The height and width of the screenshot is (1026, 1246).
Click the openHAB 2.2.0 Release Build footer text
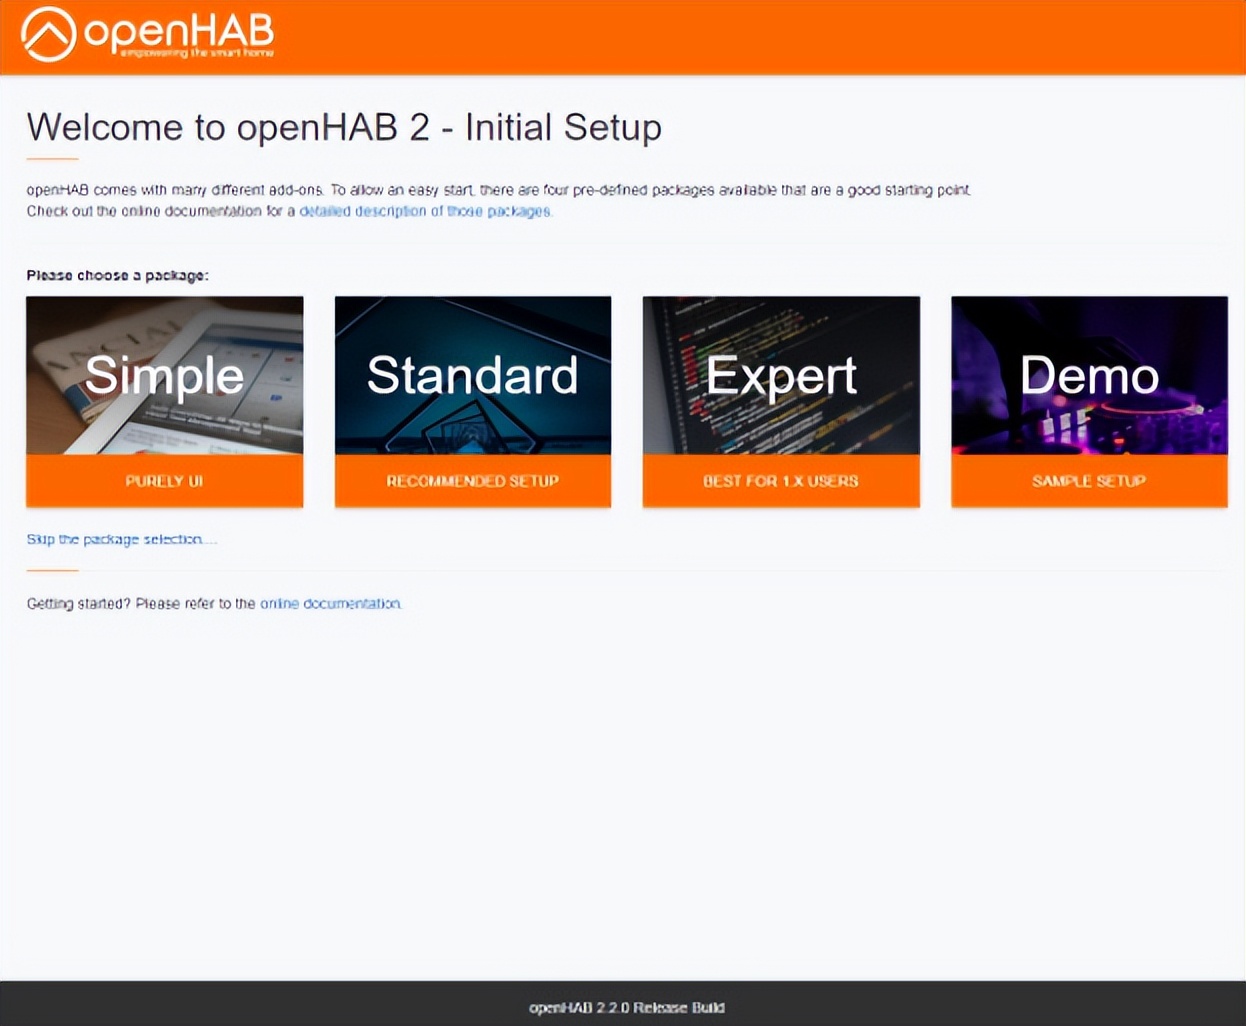click(x=626, y=1007)
